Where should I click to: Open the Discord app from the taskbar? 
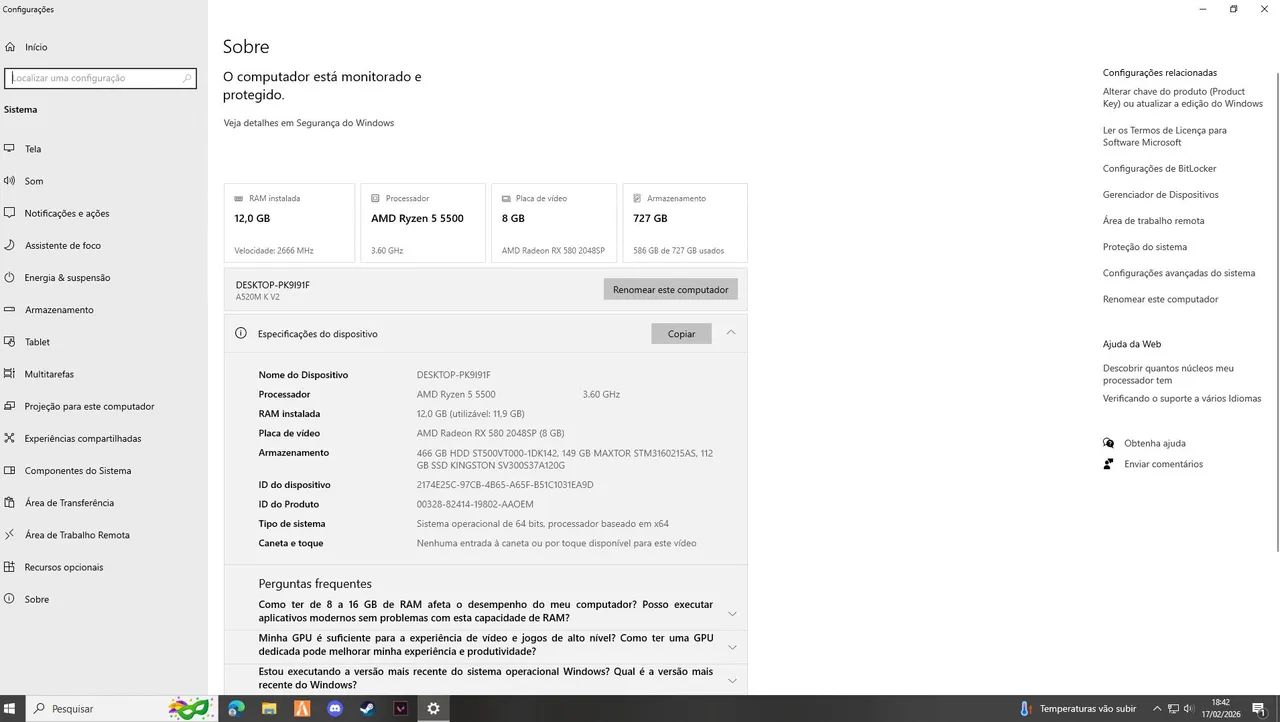[x=334, y=708]
